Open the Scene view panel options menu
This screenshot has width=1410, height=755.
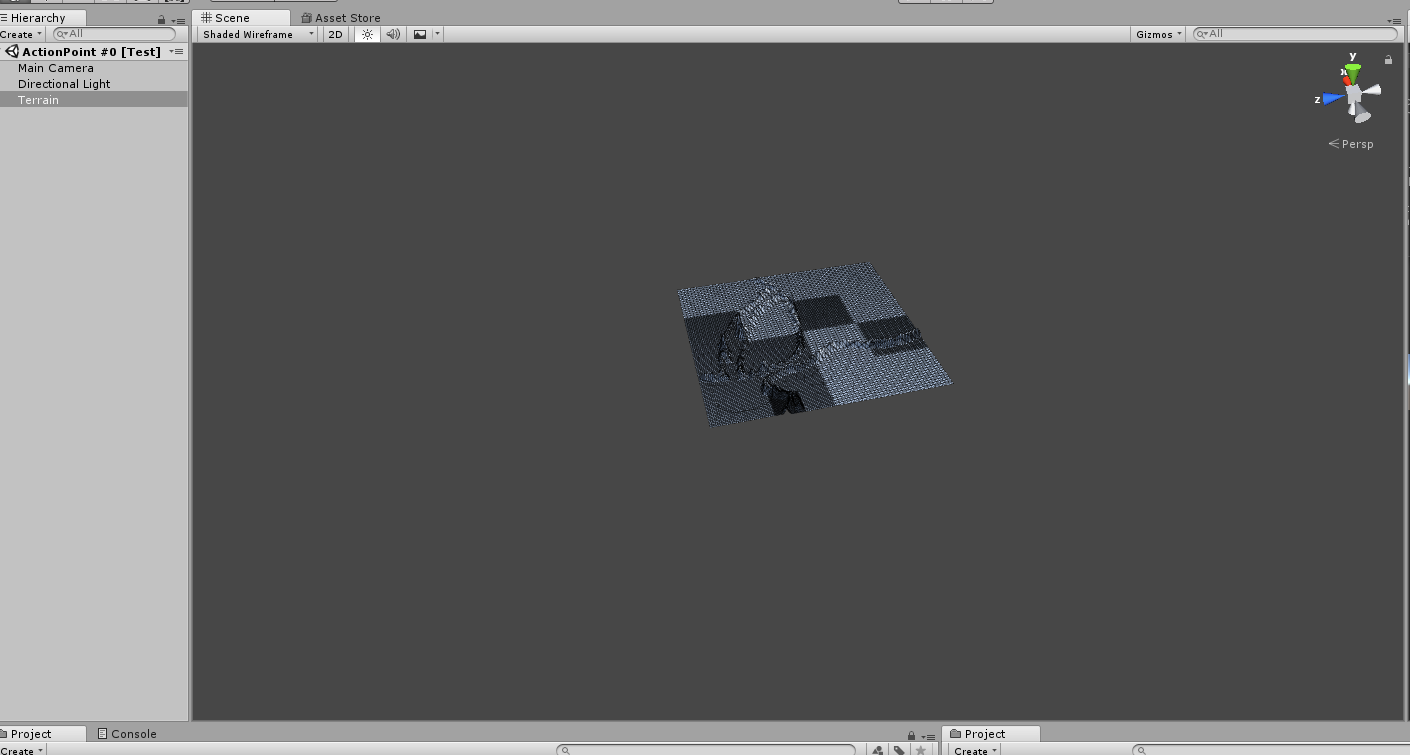click(x=1394, y=20)
